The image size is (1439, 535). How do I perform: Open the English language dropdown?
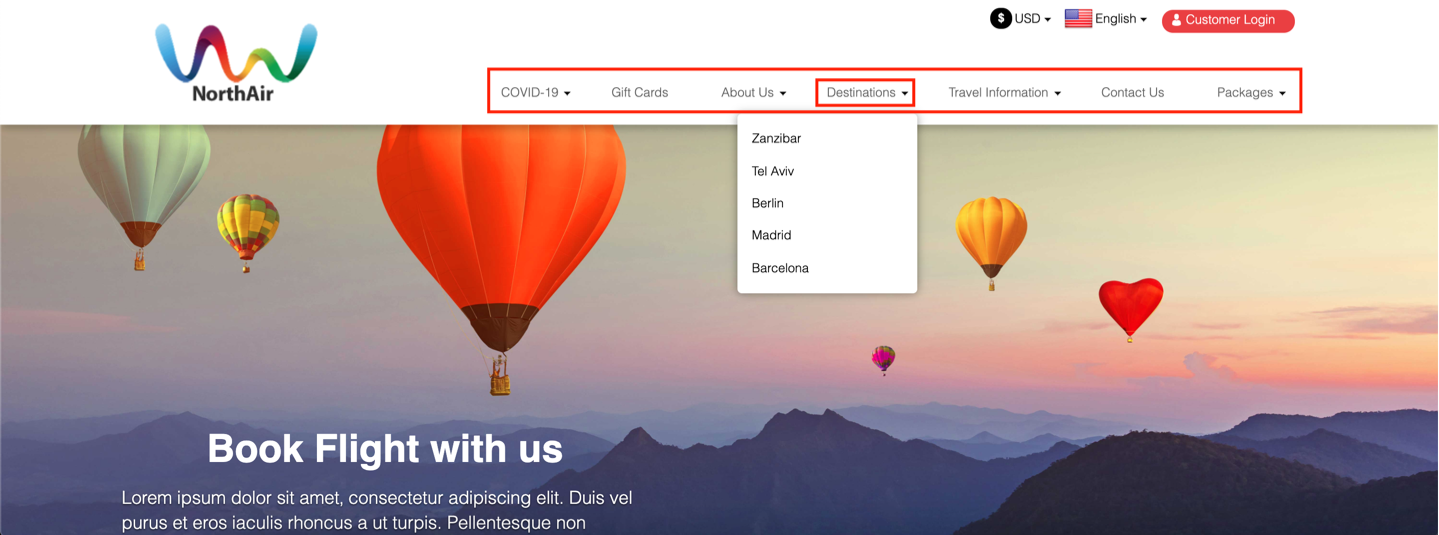tap(1106, 18)
